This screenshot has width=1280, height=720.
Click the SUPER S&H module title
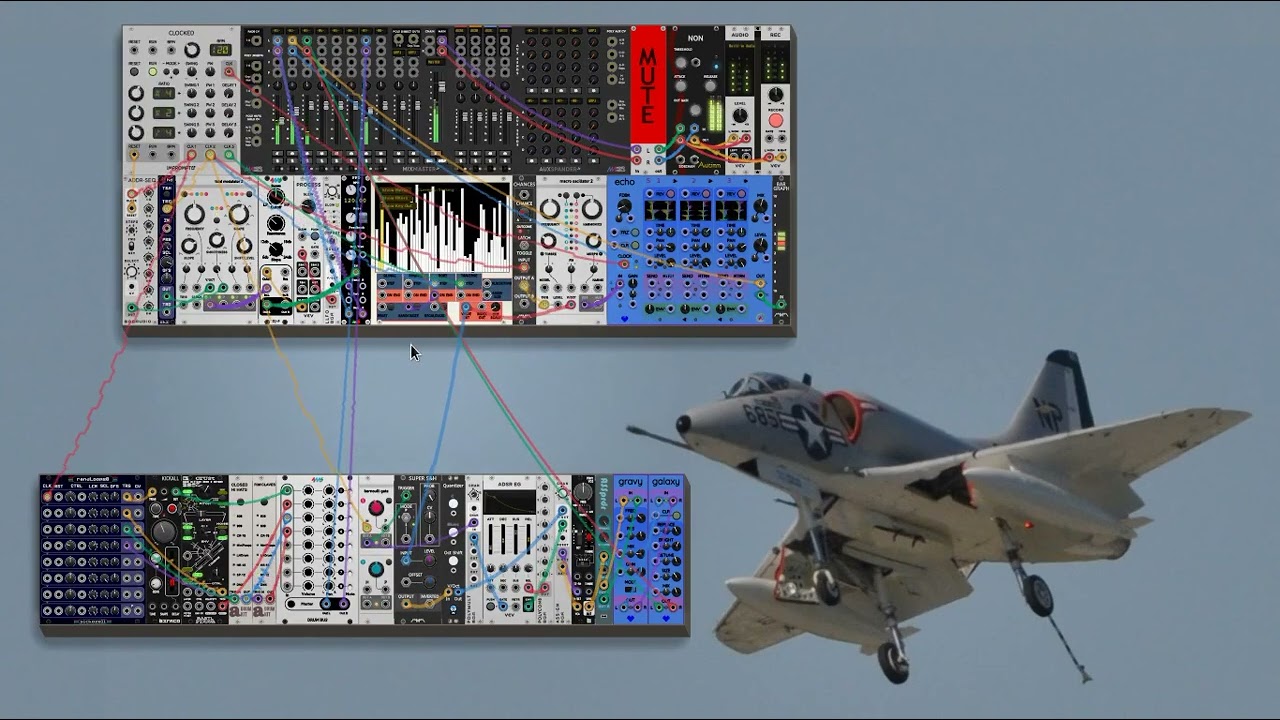pyautogui.click(x=422, y=478)
